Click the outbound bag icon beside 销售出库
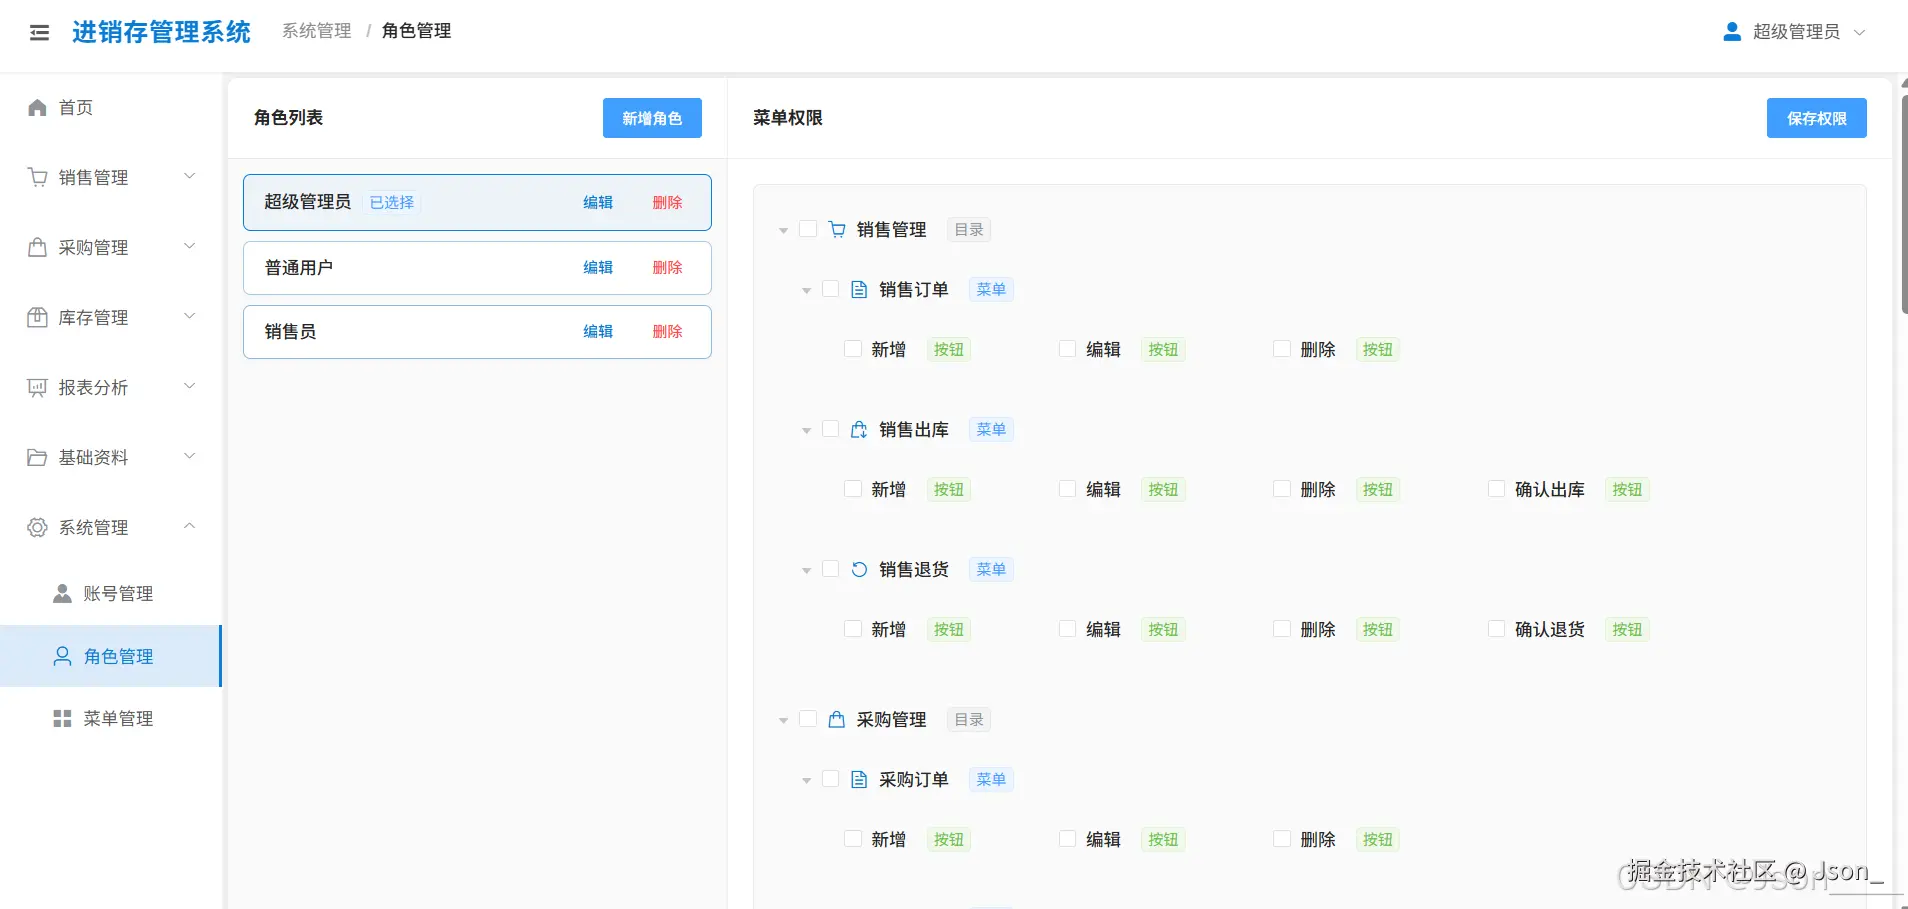The width and height of the screenshot is (1908, 909). [859, 430]
